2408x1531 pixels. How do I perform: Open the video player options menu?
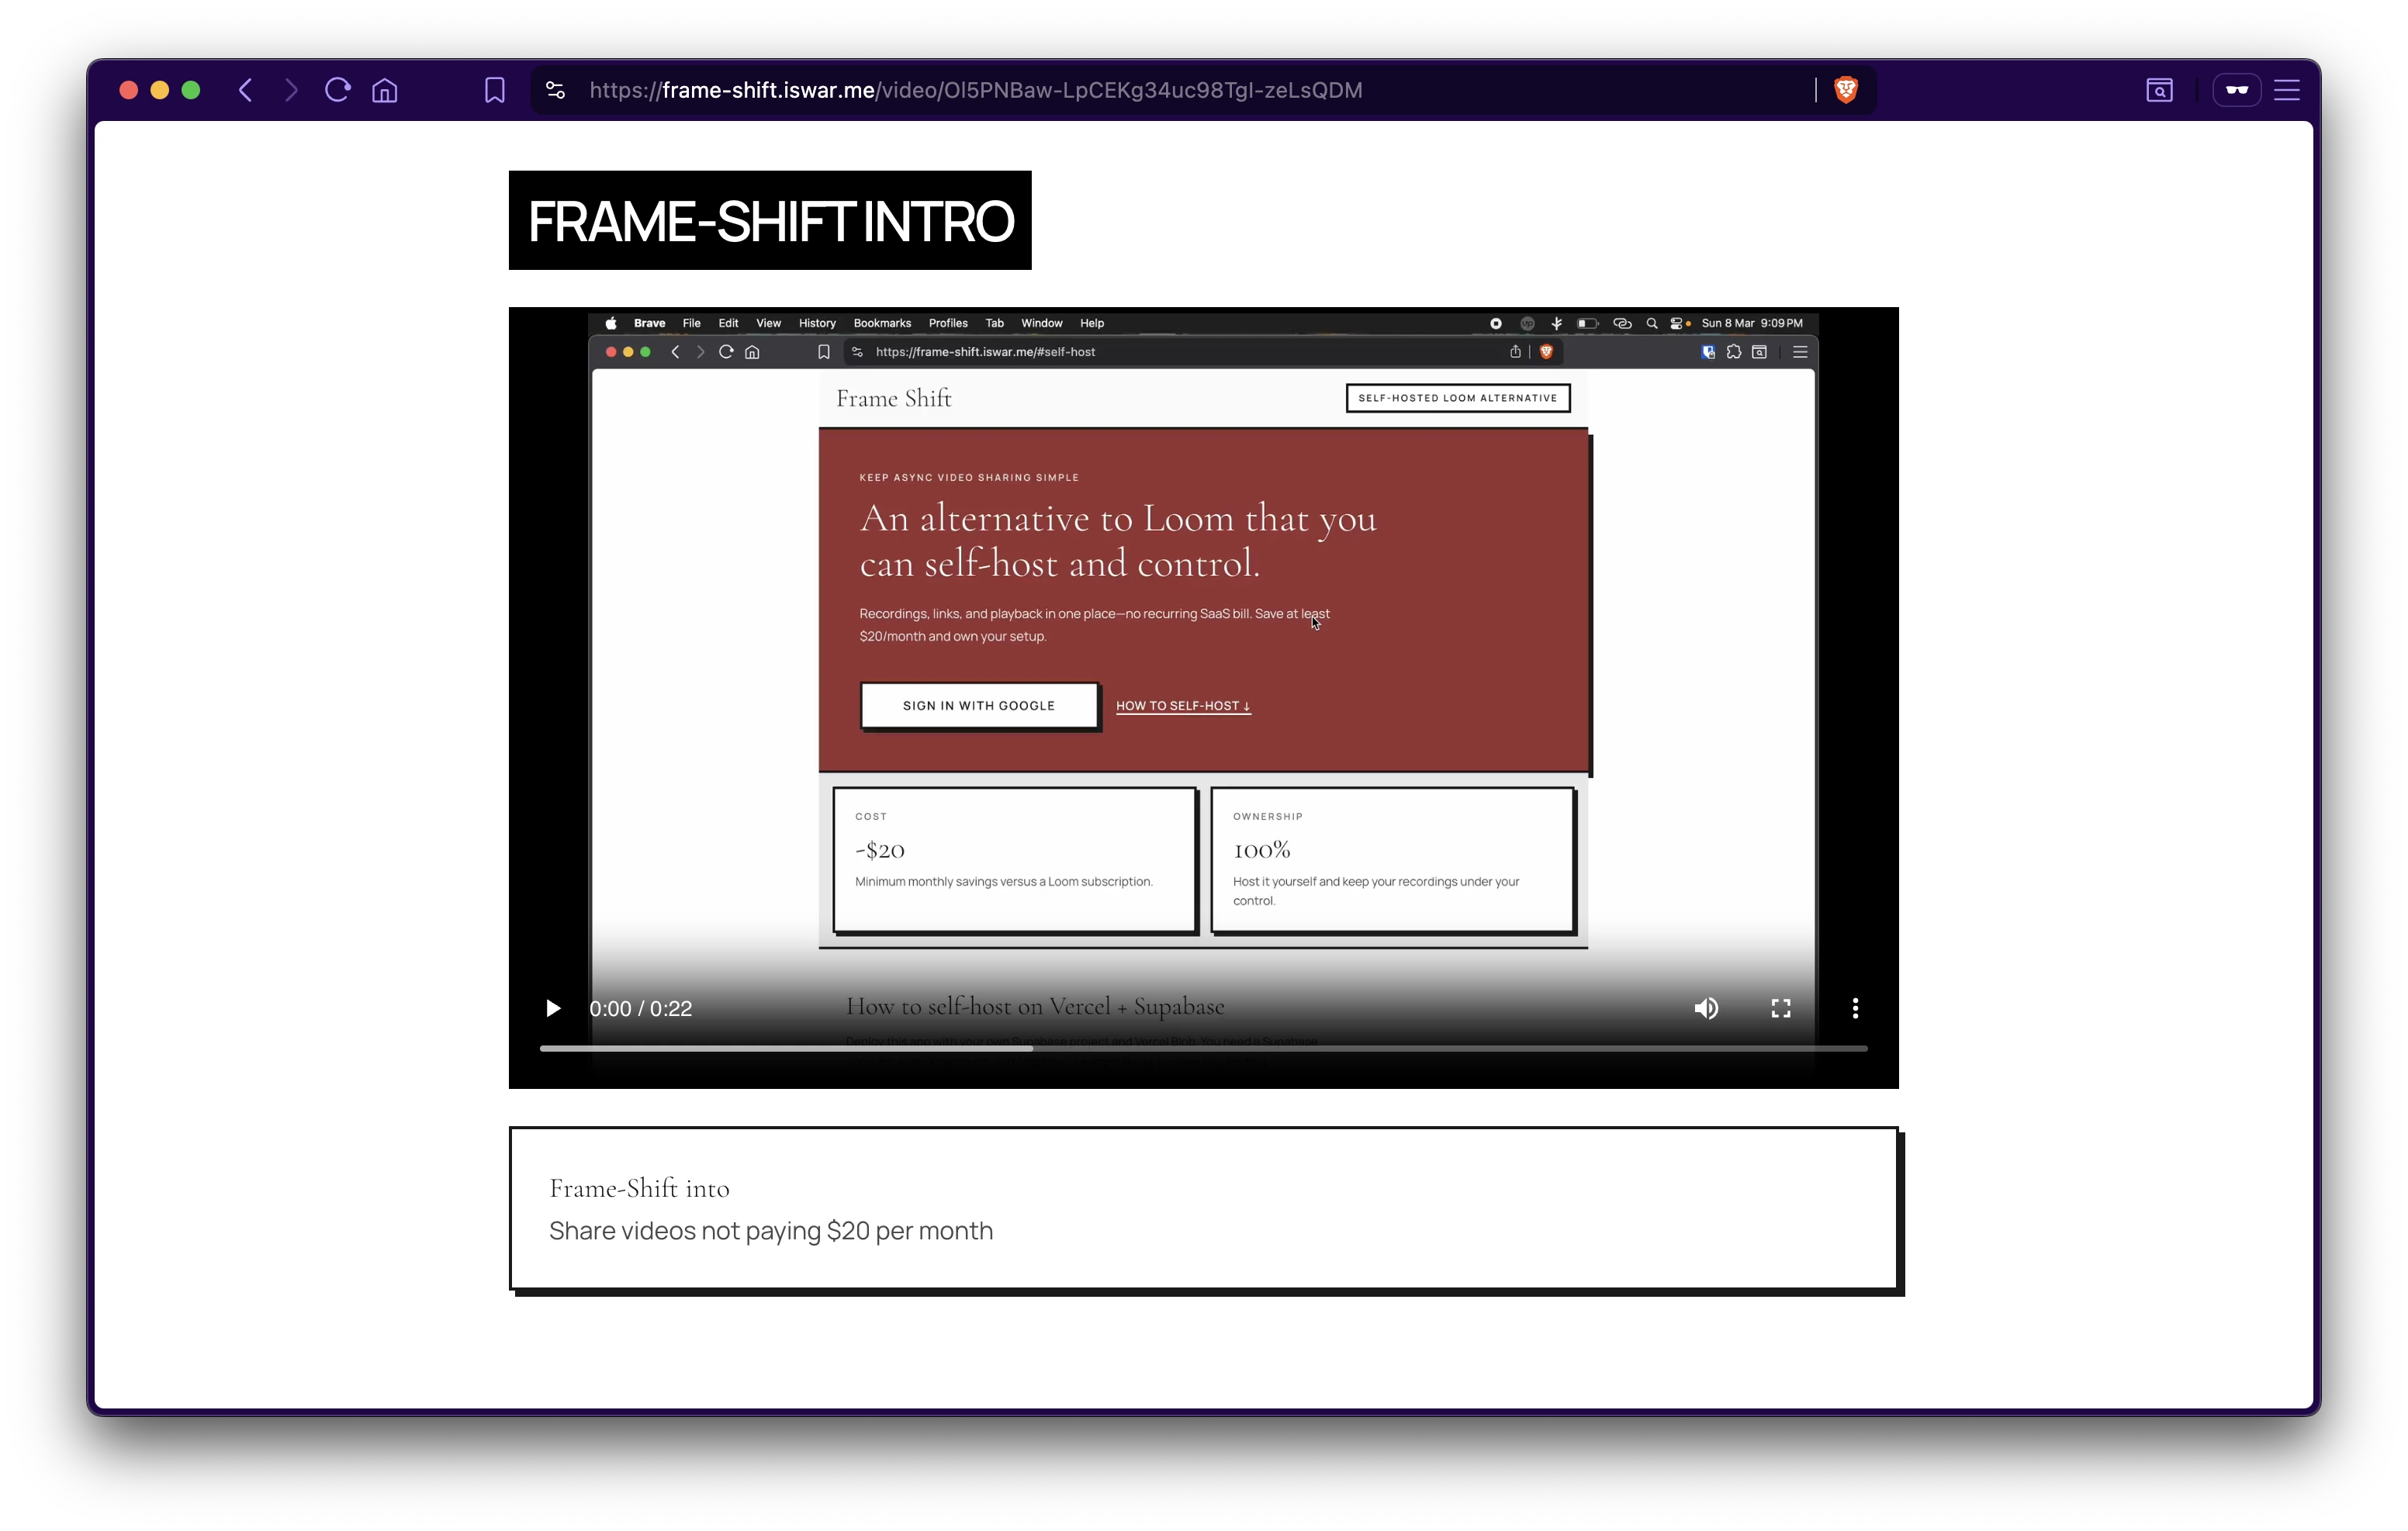click(1854, 1008)
